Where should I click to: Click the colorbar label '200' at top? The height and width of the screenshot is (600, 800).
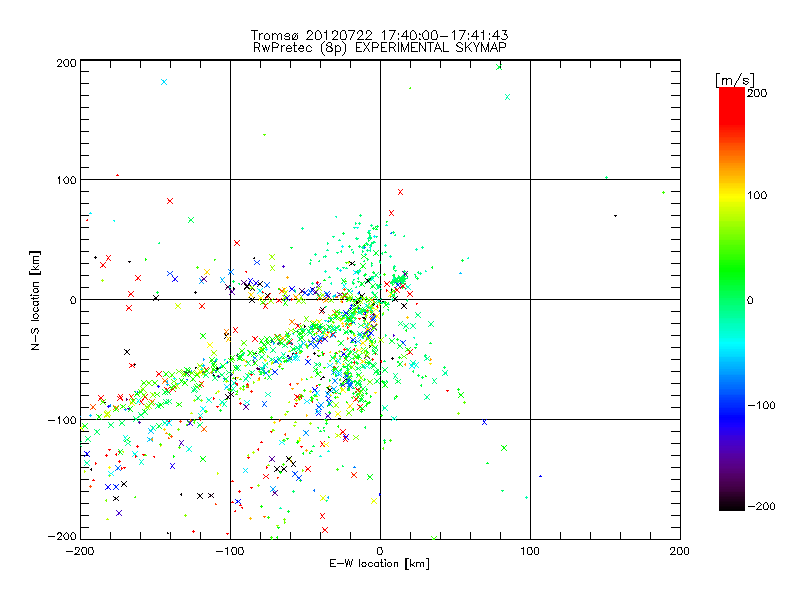pos(757,93)
